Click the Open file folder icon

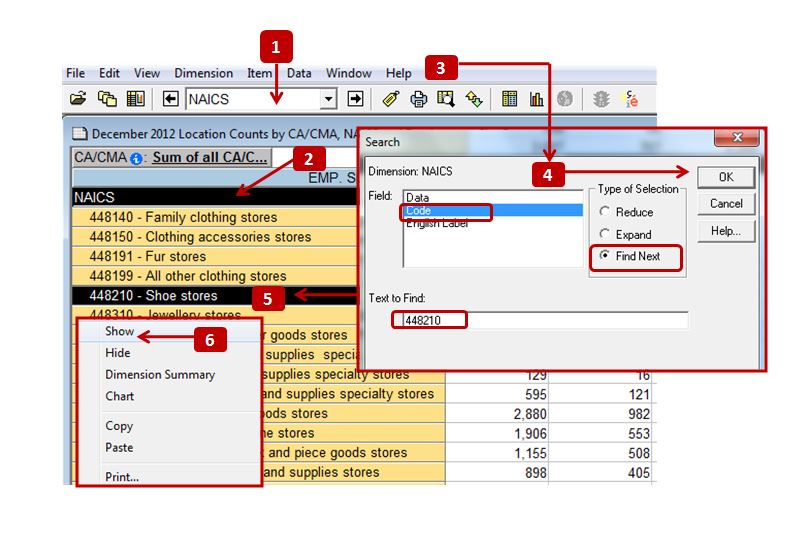coord(78,98)
